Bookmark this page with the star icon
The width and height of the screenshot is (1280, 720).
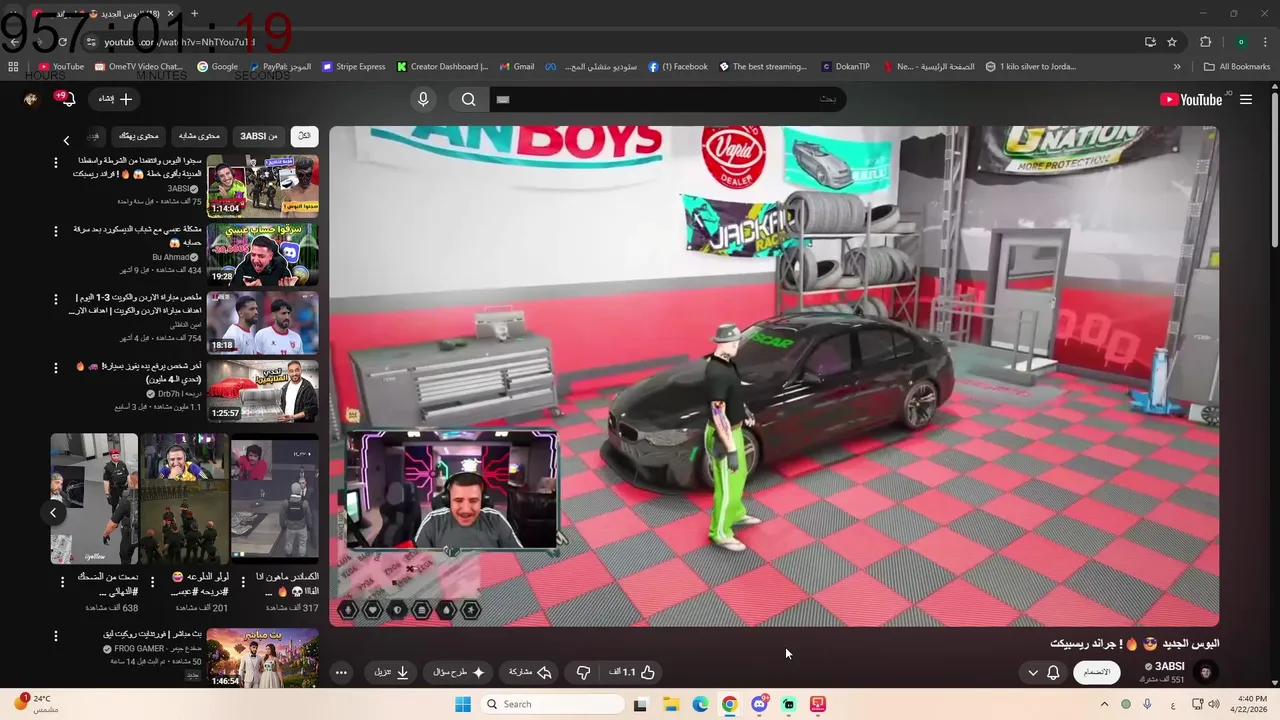(1172, 42)
